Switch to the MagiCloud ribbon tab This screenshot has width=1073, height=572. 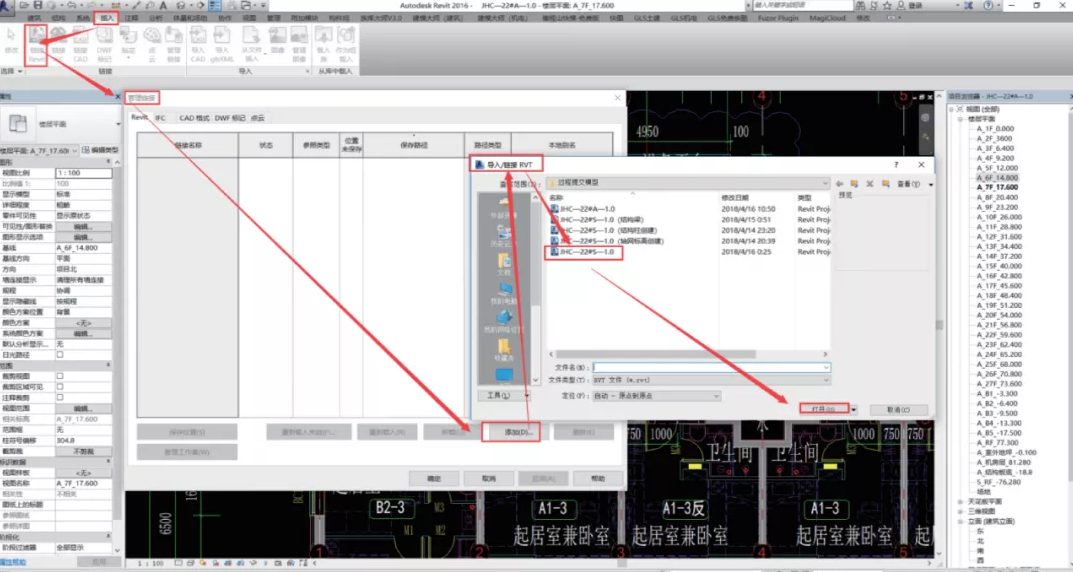pyautogui.click(x=827, y=18)
